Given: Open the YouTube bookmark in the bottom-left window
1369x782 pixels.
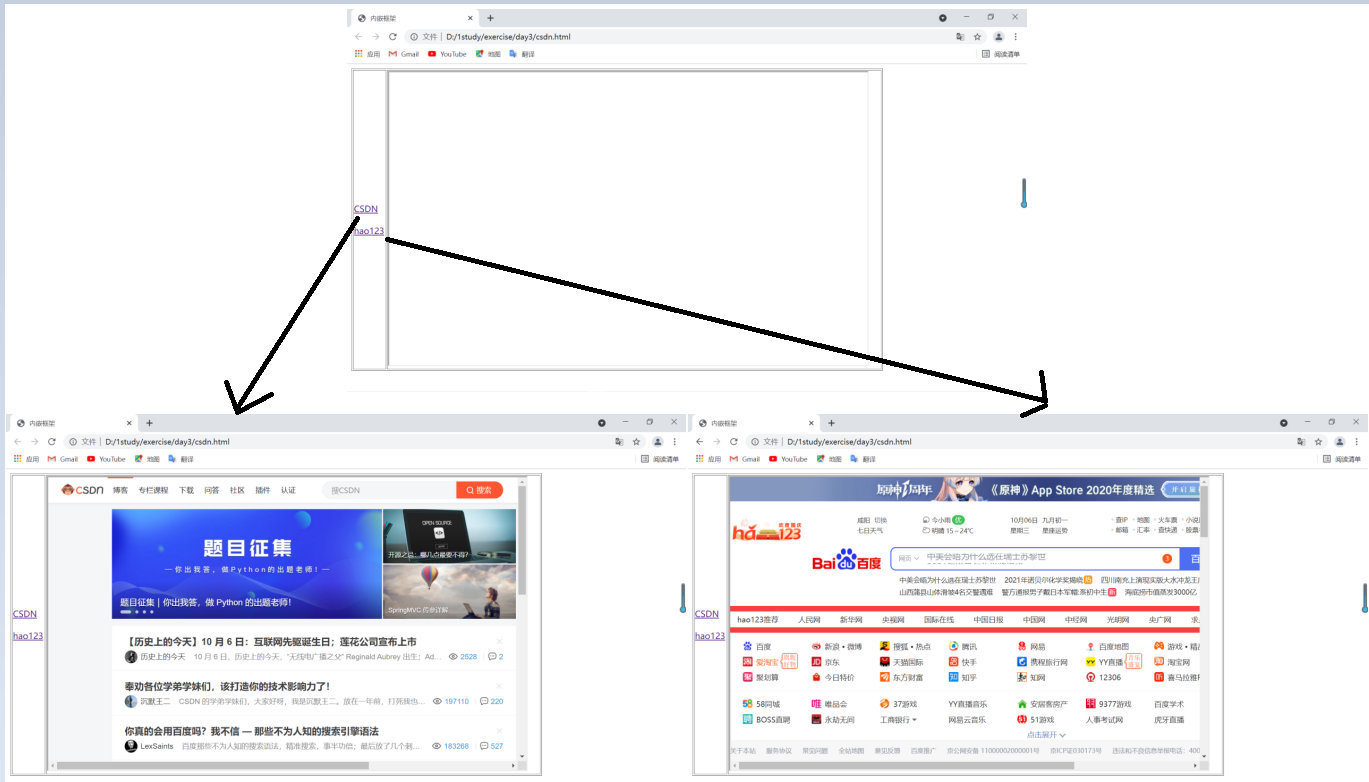Looking at the screenshot, I should coord(106,459).
